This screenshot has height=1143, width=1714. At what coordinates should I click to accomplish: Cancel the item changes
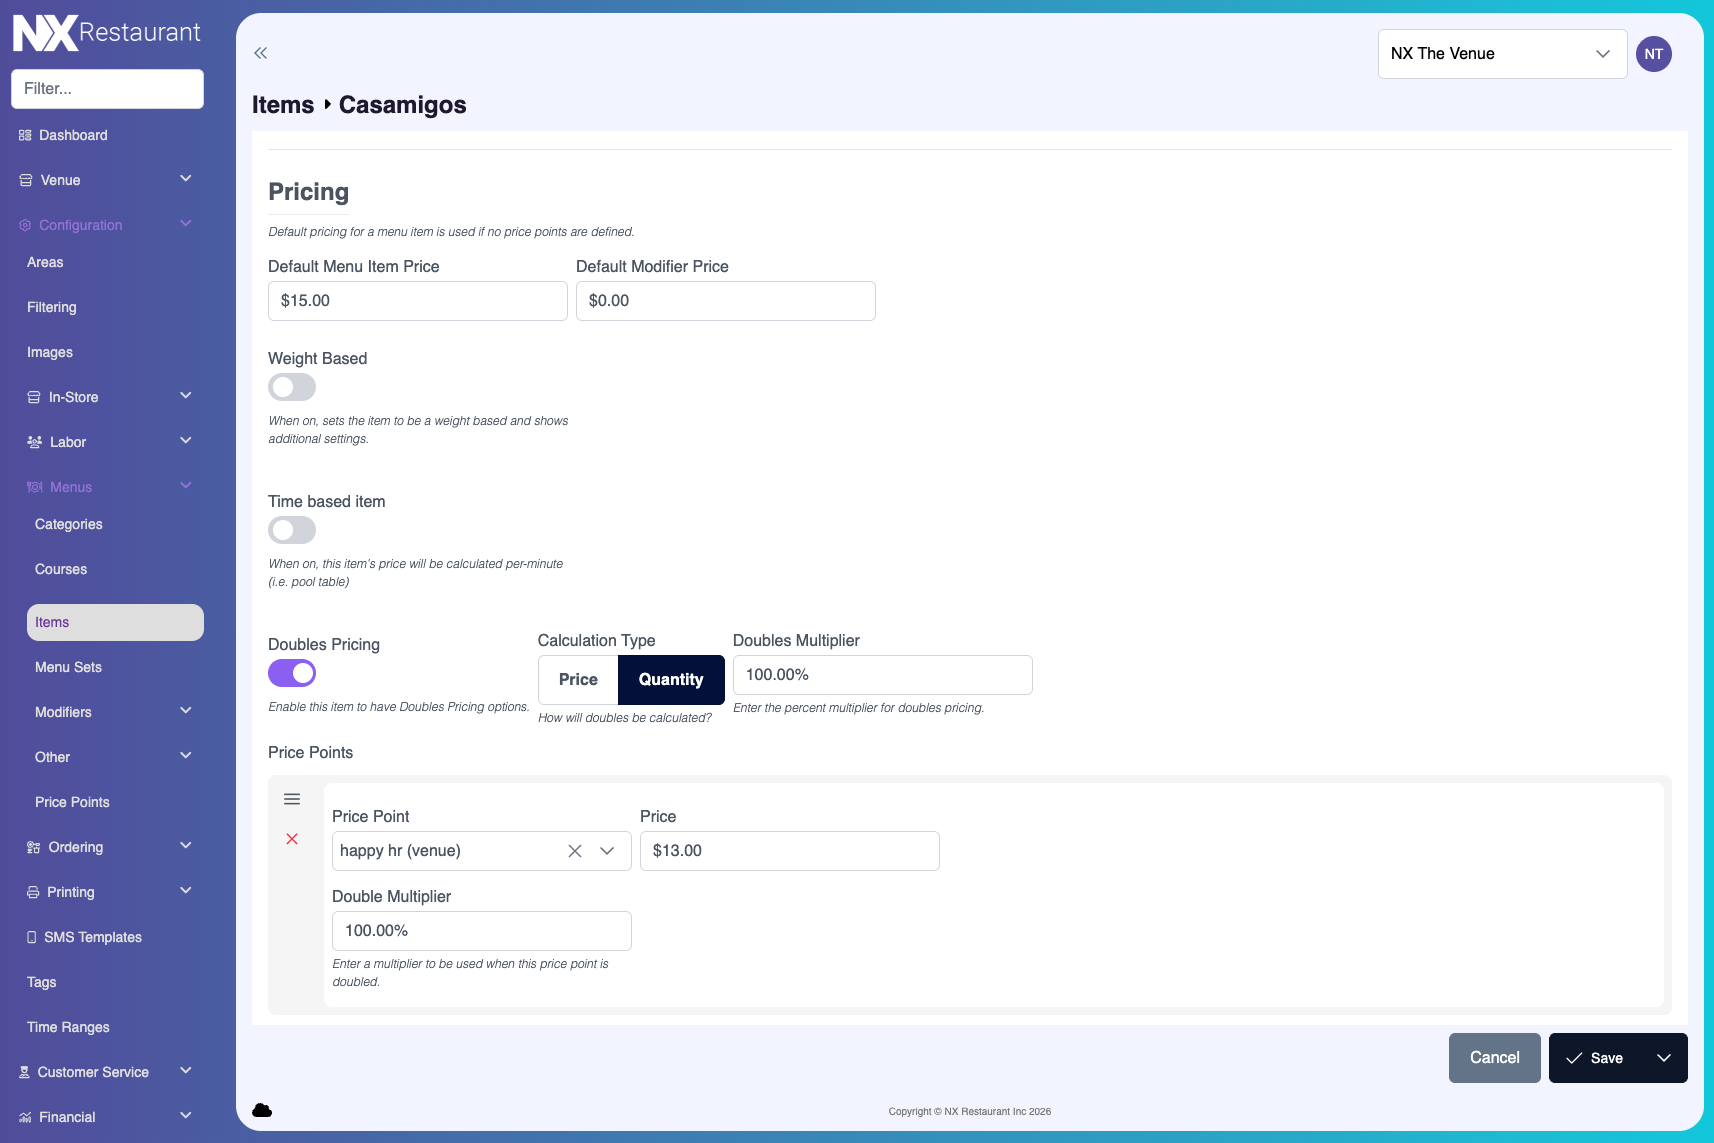click(1494, 1058)
